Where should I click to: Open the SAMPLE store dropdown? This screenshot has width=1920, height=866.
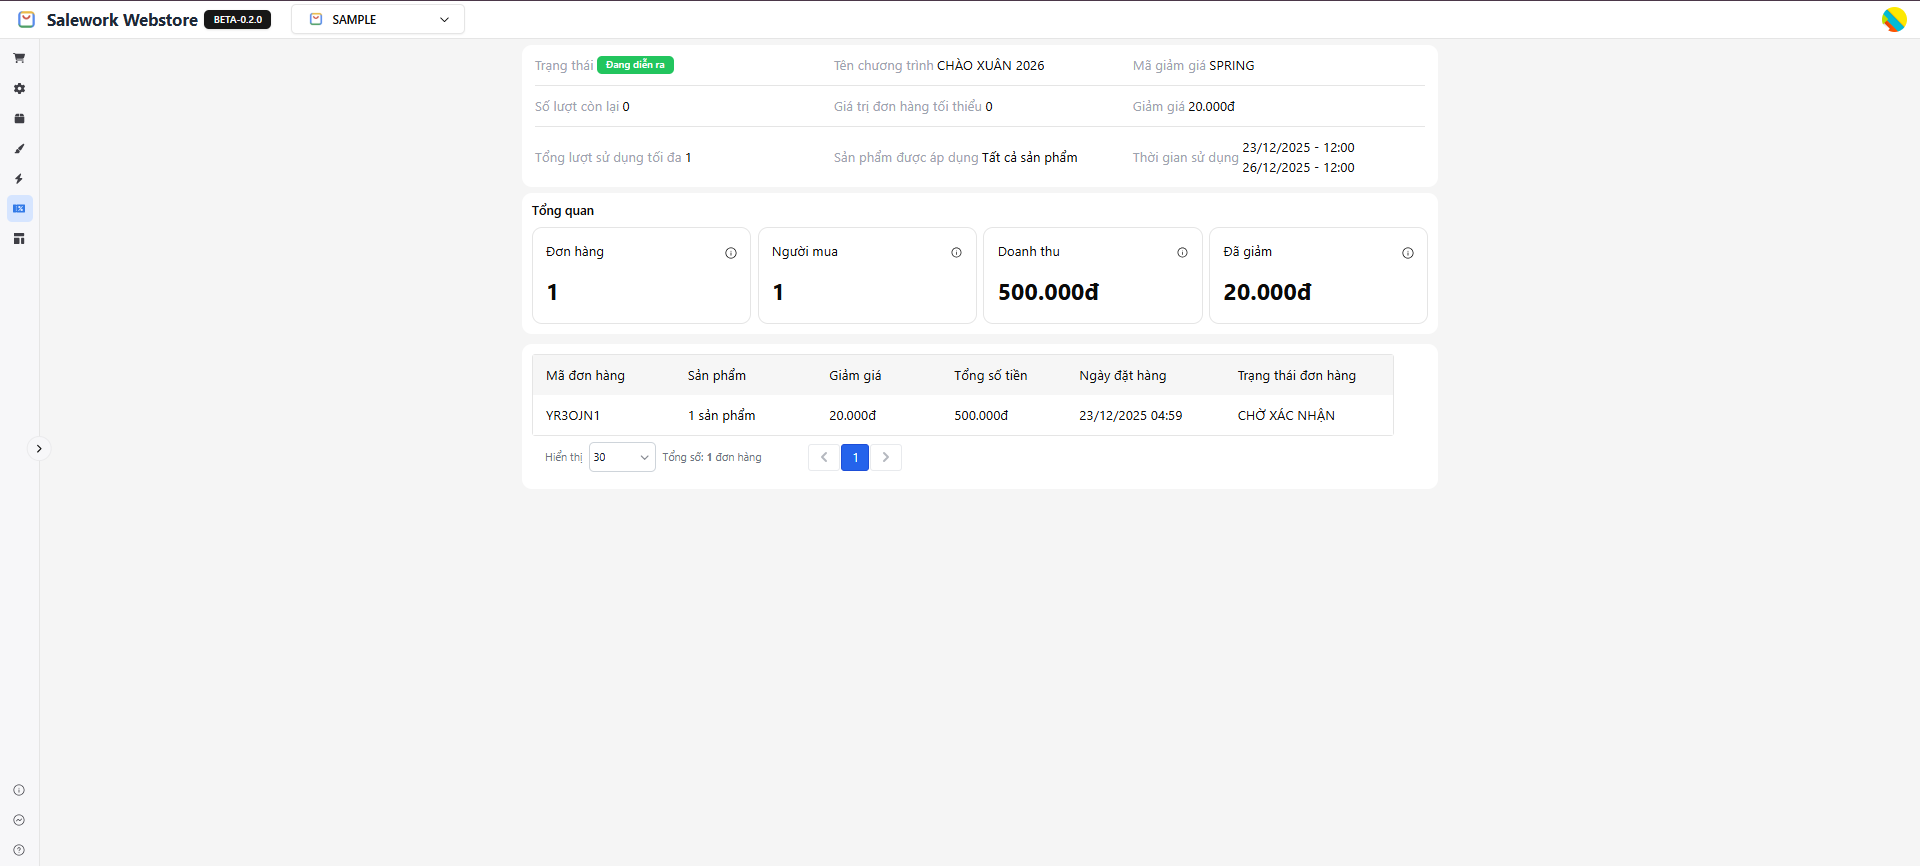point(378,19)
